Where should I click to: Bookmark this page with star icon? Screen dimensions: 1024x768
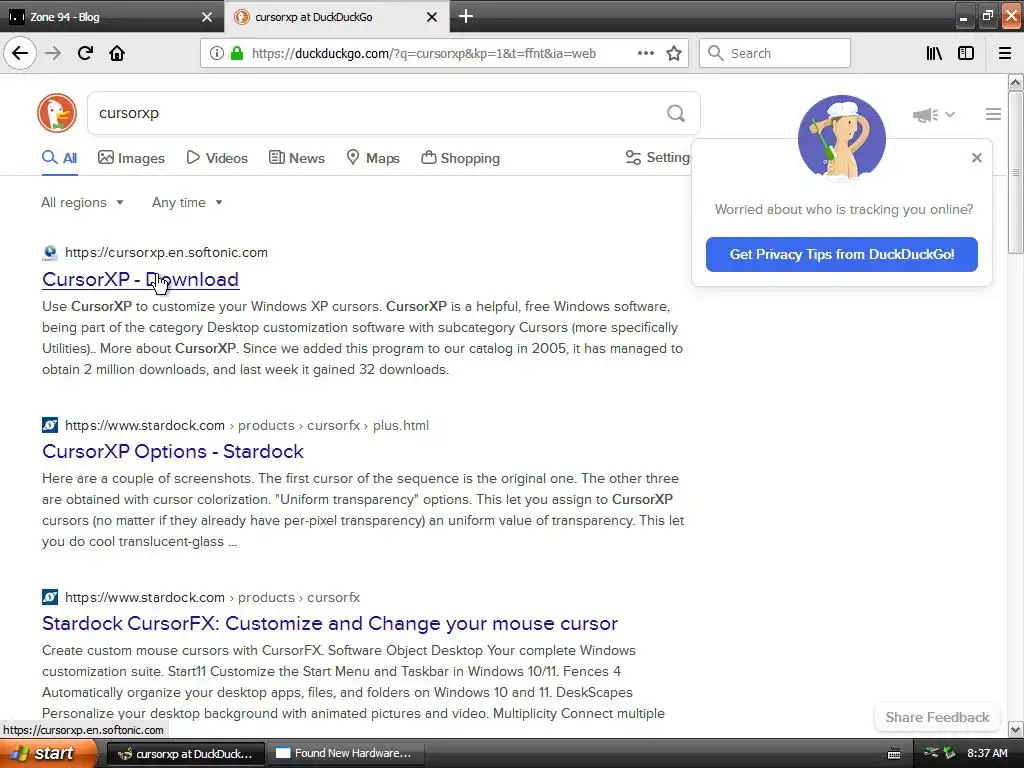point(674,53)
